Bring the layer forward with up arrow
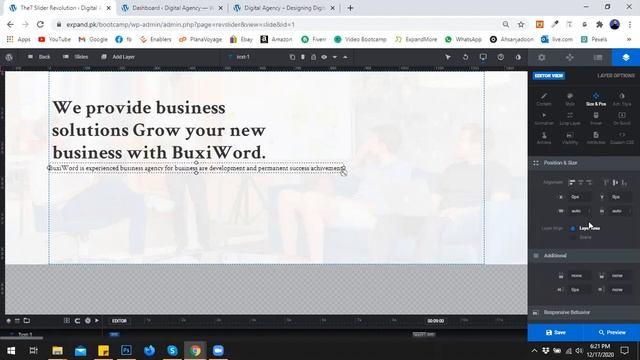Screen dimensions: 640x360 345,57
